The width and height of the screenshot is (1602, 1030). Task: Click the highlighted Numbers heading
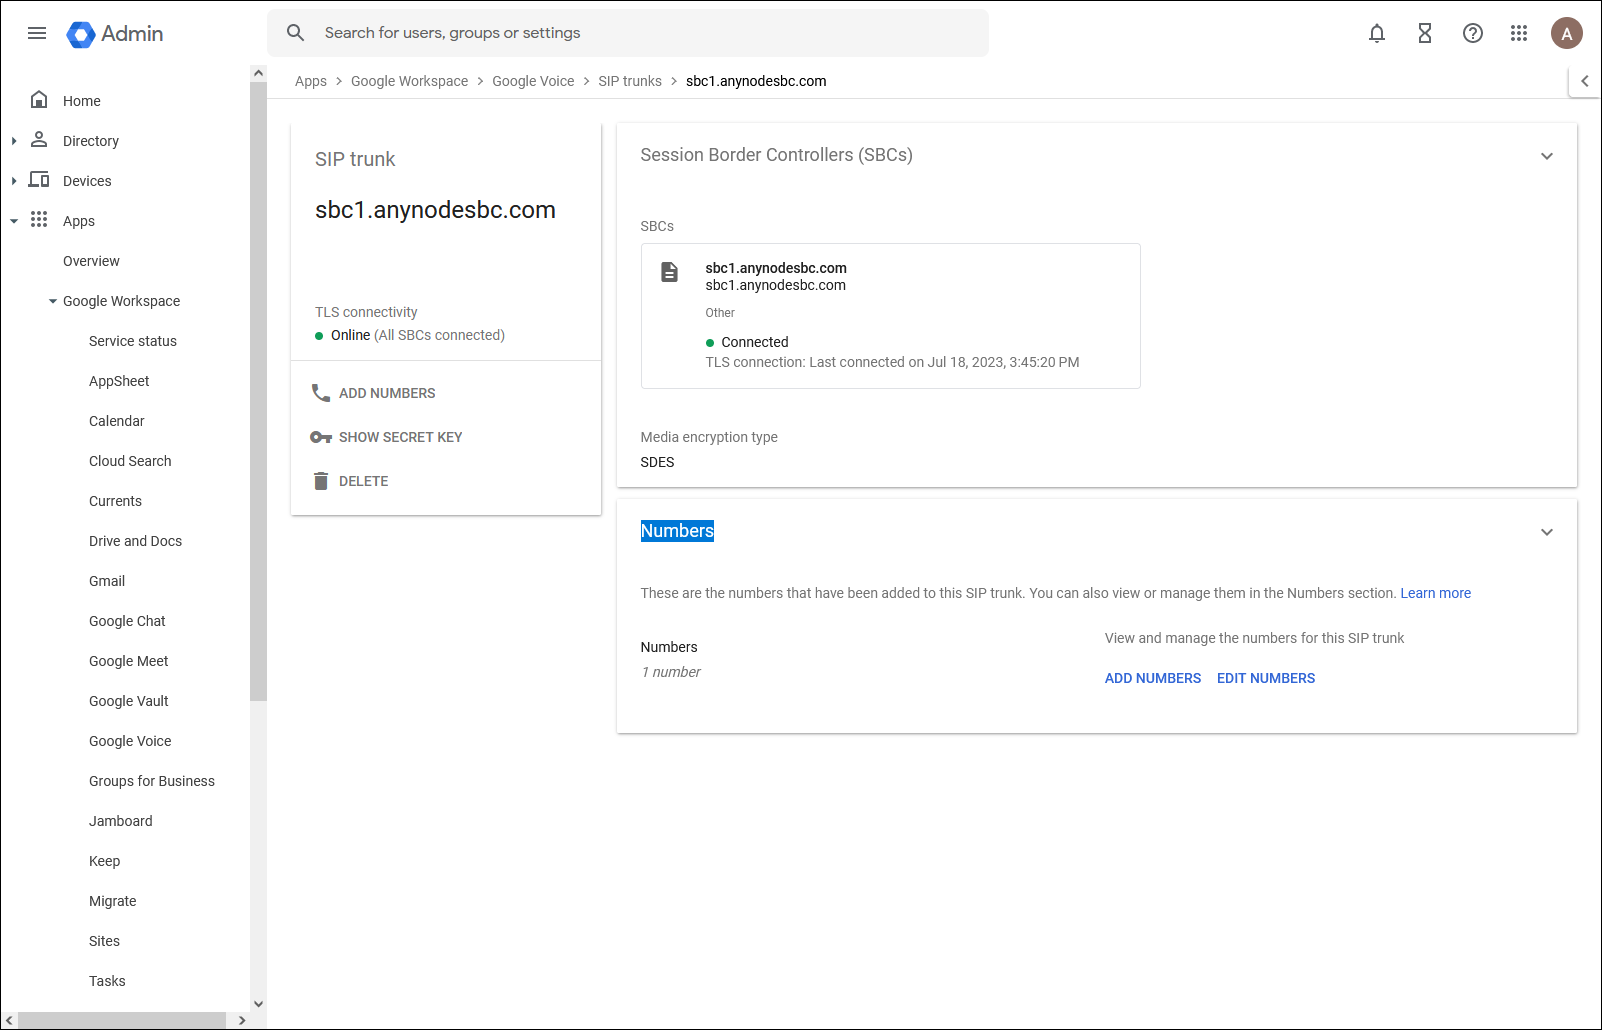[x=677, y=531]
